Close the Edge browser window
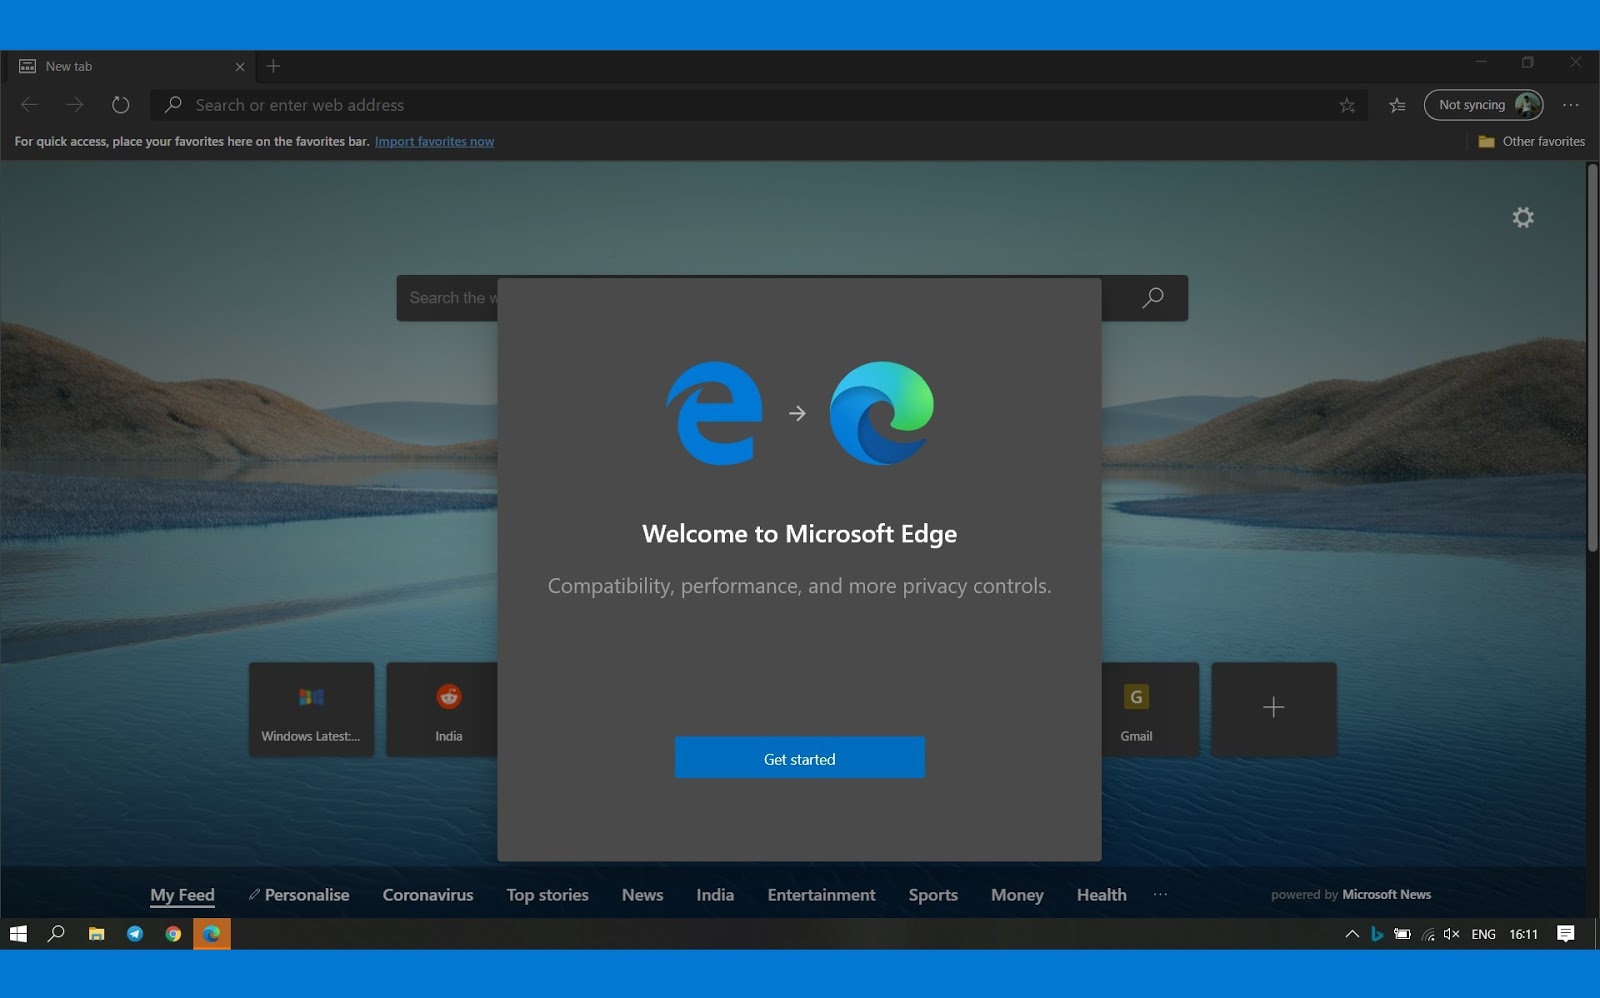This screenshot has width=1600, height=998. pos(1576,63)
